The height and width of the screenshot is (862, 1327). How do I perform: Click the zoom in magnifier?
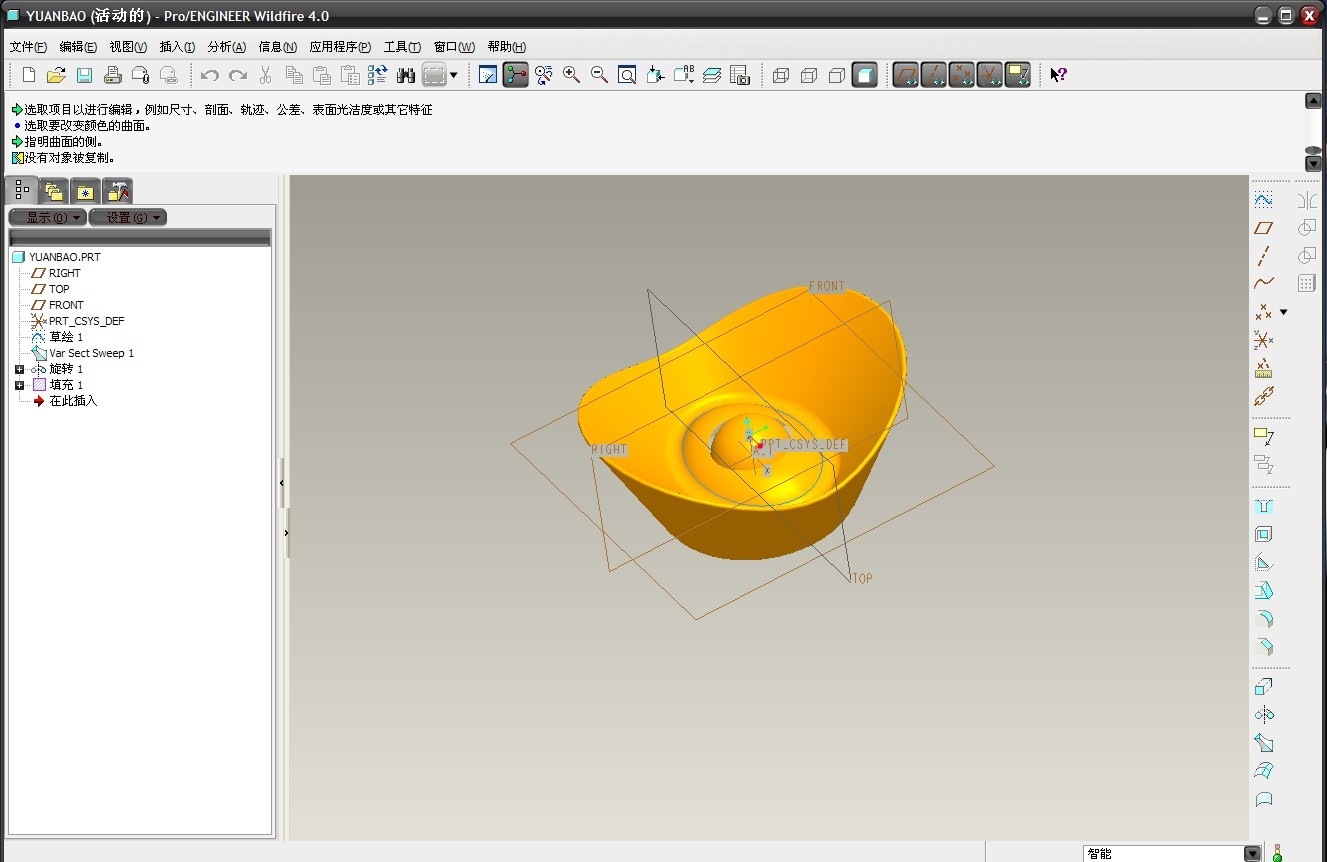pyautogui.click(x=572, y=75)
